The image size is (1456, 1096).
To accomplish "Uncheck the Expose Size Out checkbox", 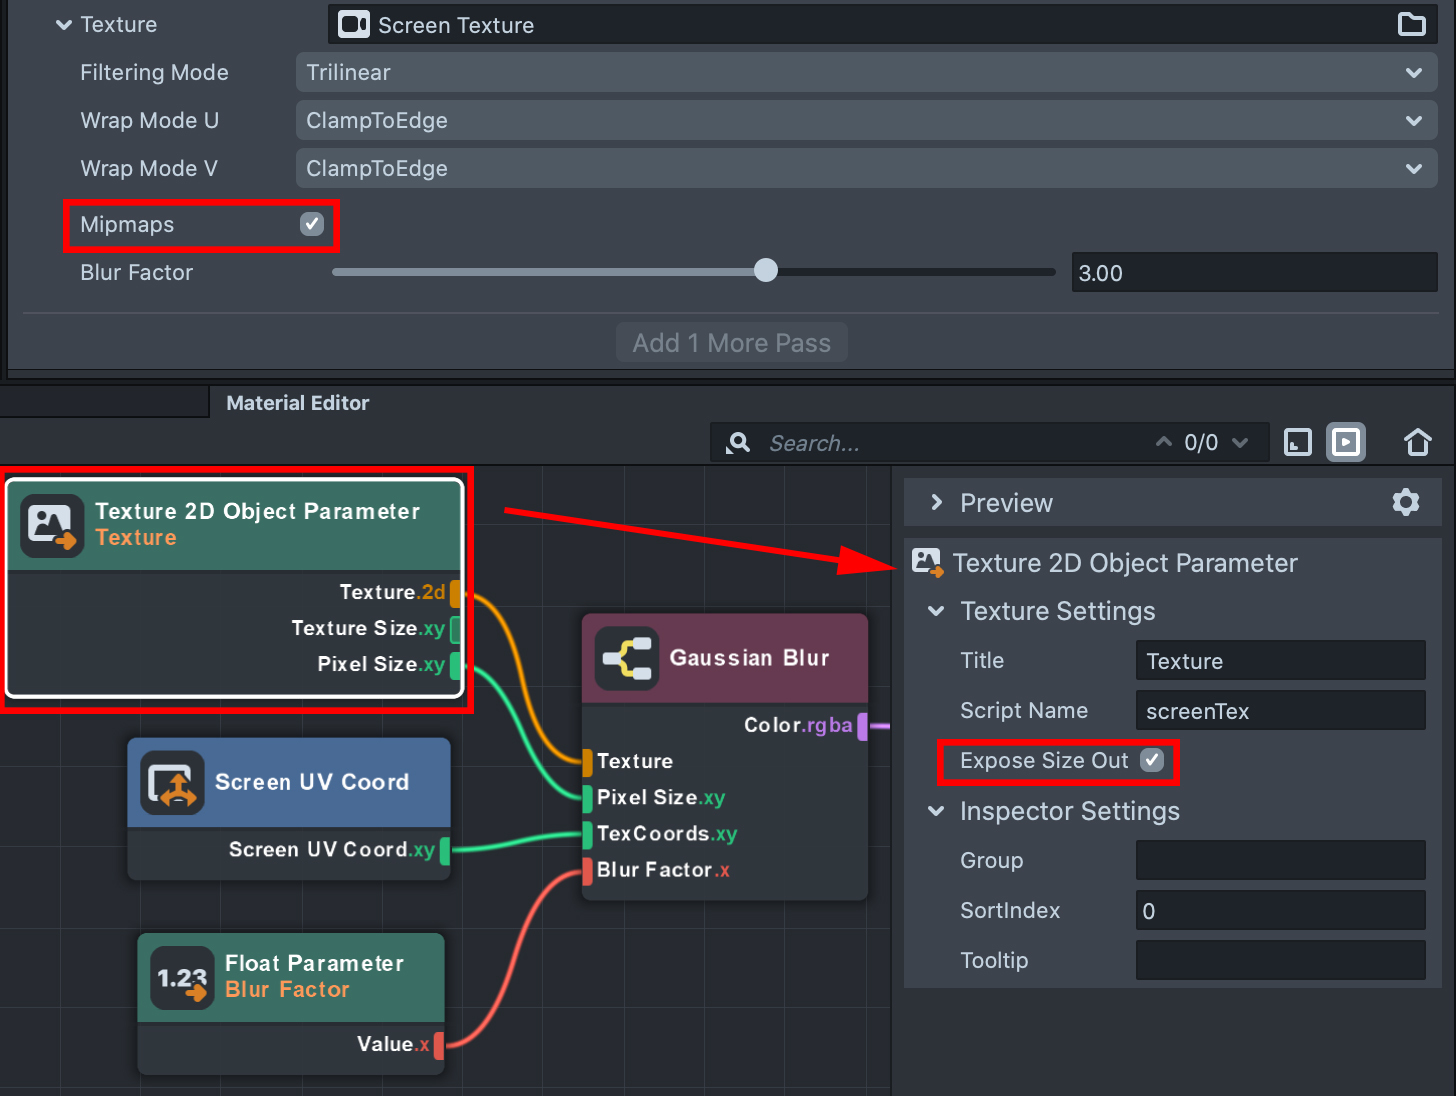I will coord(1152,760).
